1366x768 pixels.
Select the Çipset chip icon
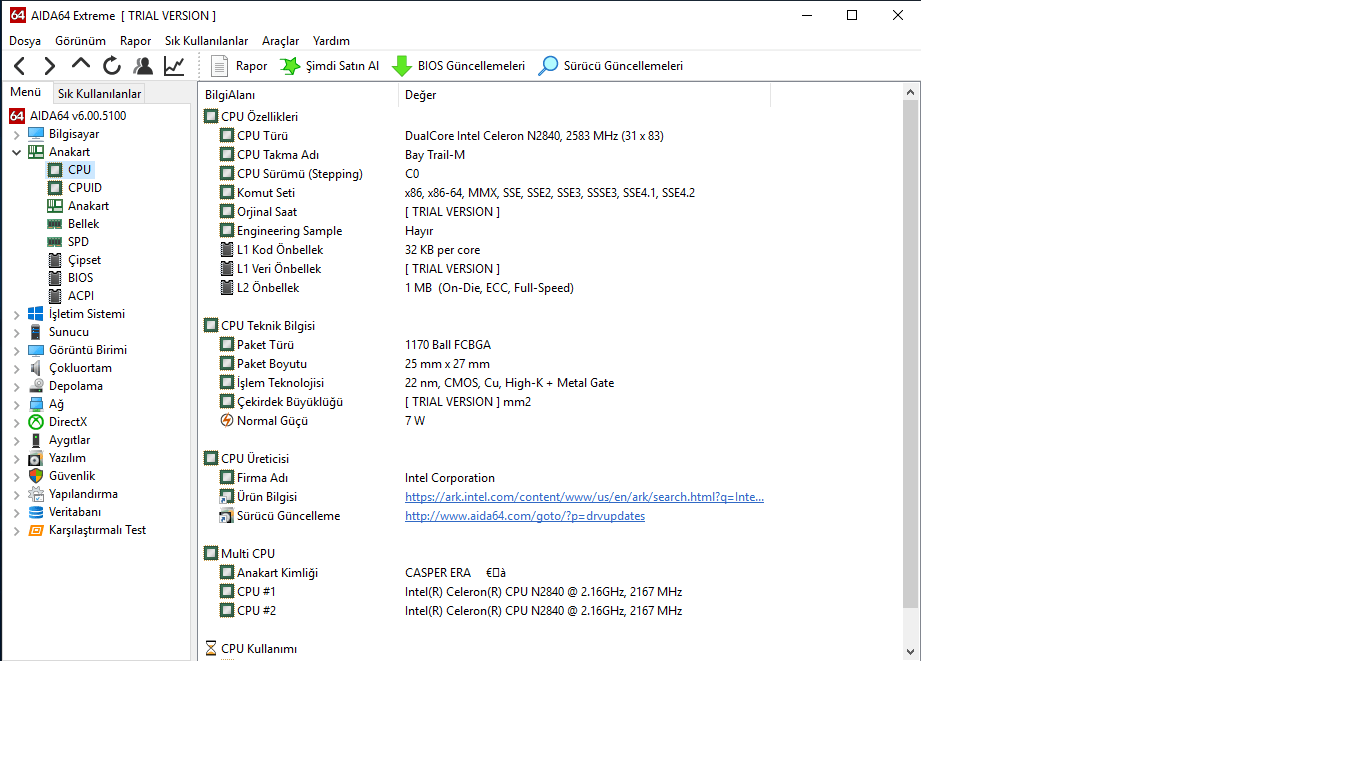(x=55, y=260)
